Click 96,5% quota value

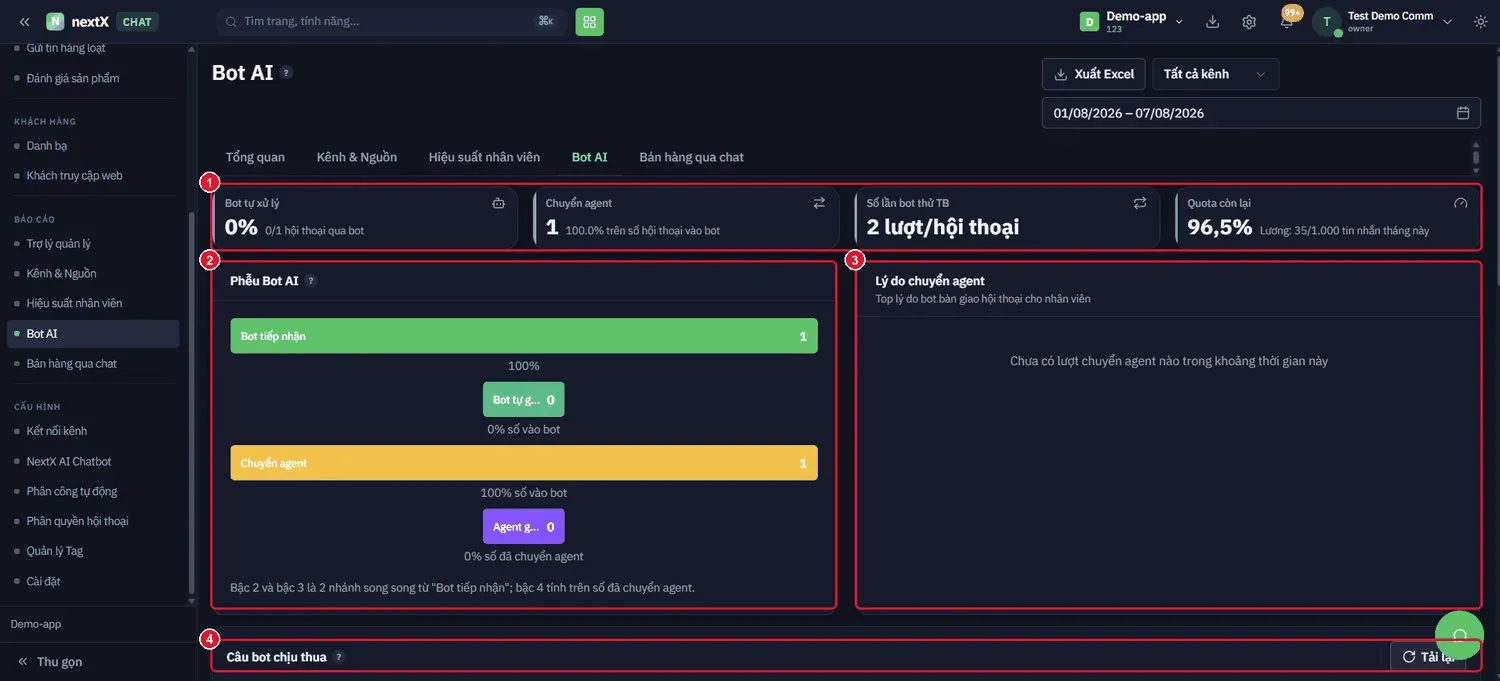tap(1220, 227)
